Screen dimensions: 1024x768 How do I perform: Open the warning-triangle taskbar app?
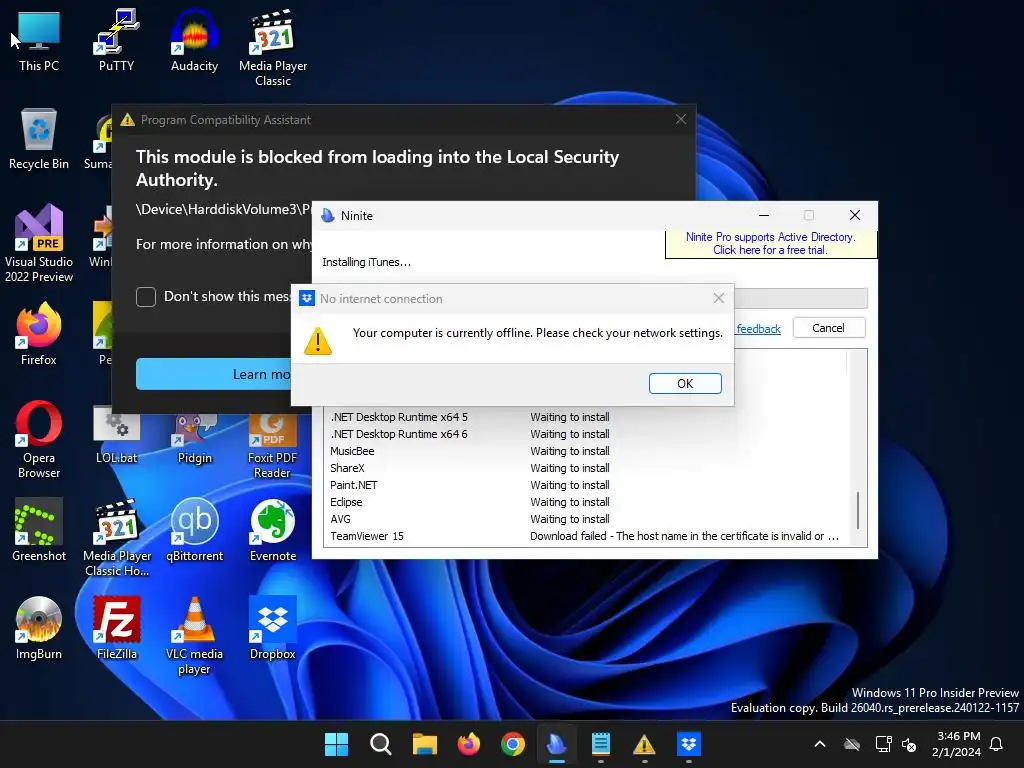(x=644, y=744)
